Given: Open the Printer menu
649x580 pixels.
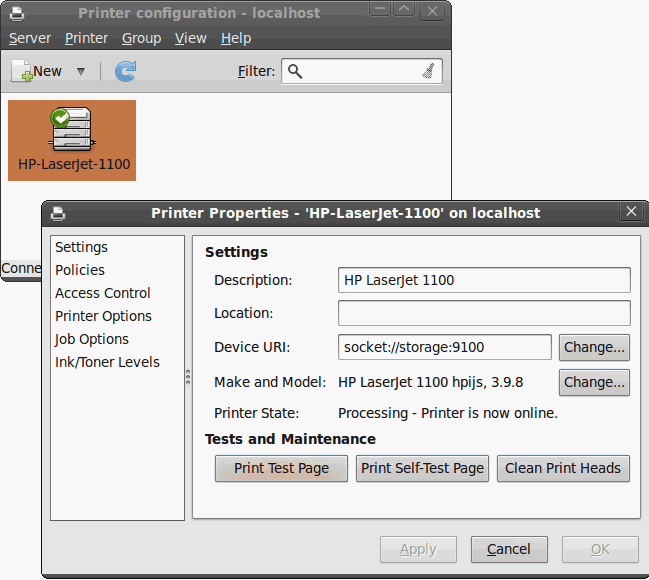Looking at the screenshot, I should 86,38.
